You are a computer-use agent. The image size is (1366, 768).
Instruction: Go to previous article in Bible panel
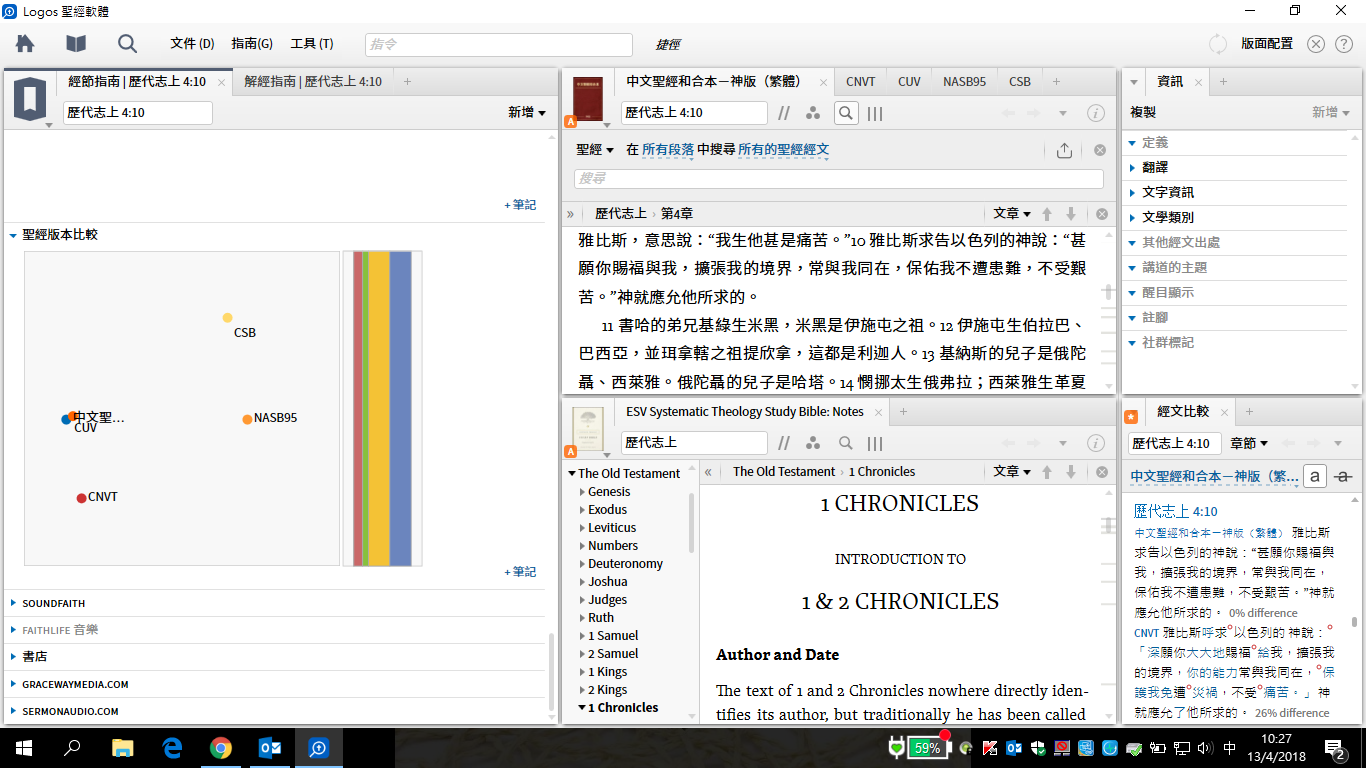coord(1048,214)
